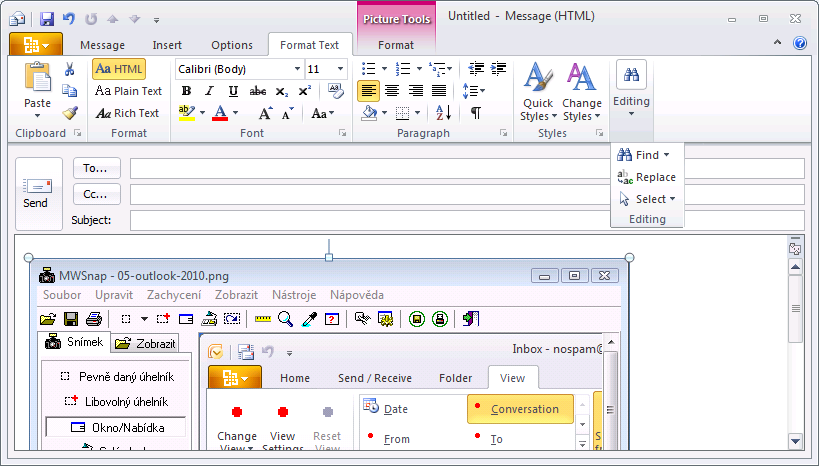Toggle Italic text formatting
The height and width of the screenshot is (466, 819).
[210, 91]
